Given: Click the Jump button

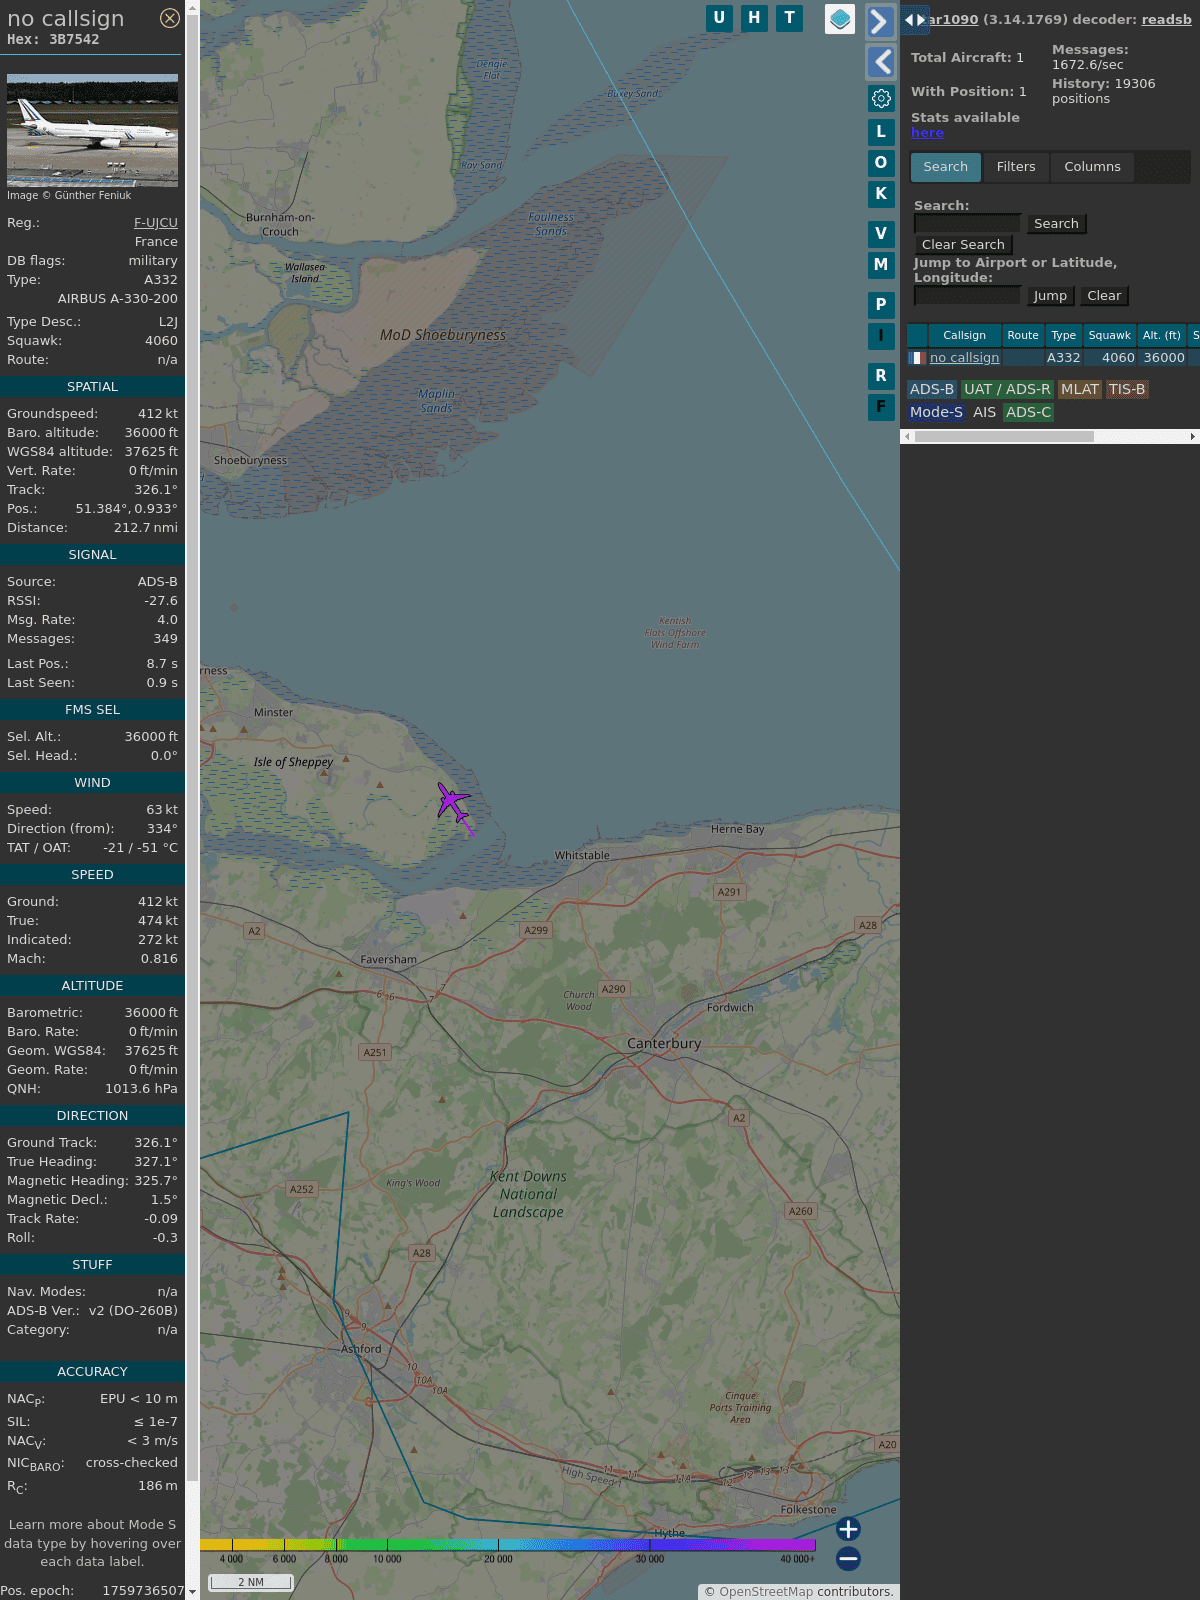Looking at the screenshot, I should click(1050, 296).
